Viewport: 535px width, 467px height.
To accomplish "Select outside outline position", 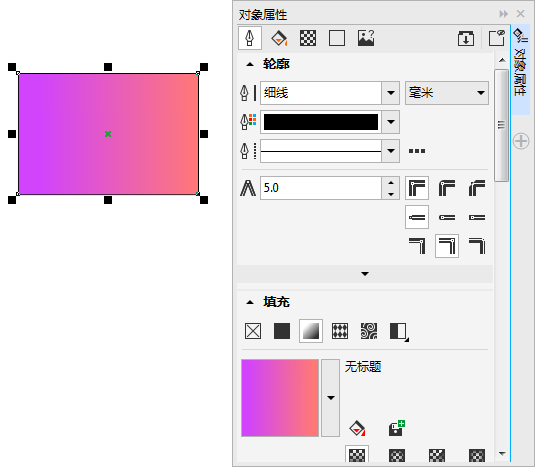I will [417, 246].
